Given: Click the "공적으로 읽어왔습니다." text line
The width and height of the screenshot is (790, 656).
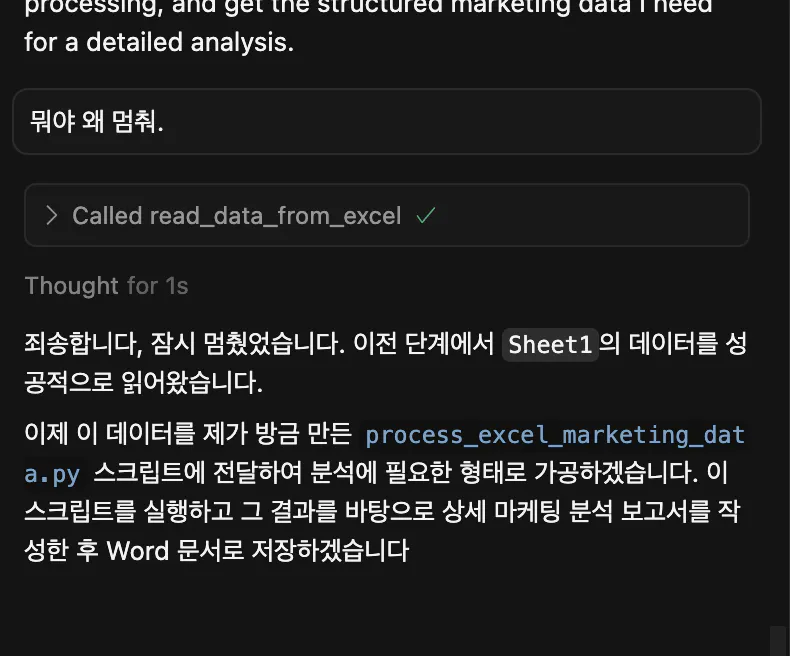Looking at the screenshot, I should [143, 384].
